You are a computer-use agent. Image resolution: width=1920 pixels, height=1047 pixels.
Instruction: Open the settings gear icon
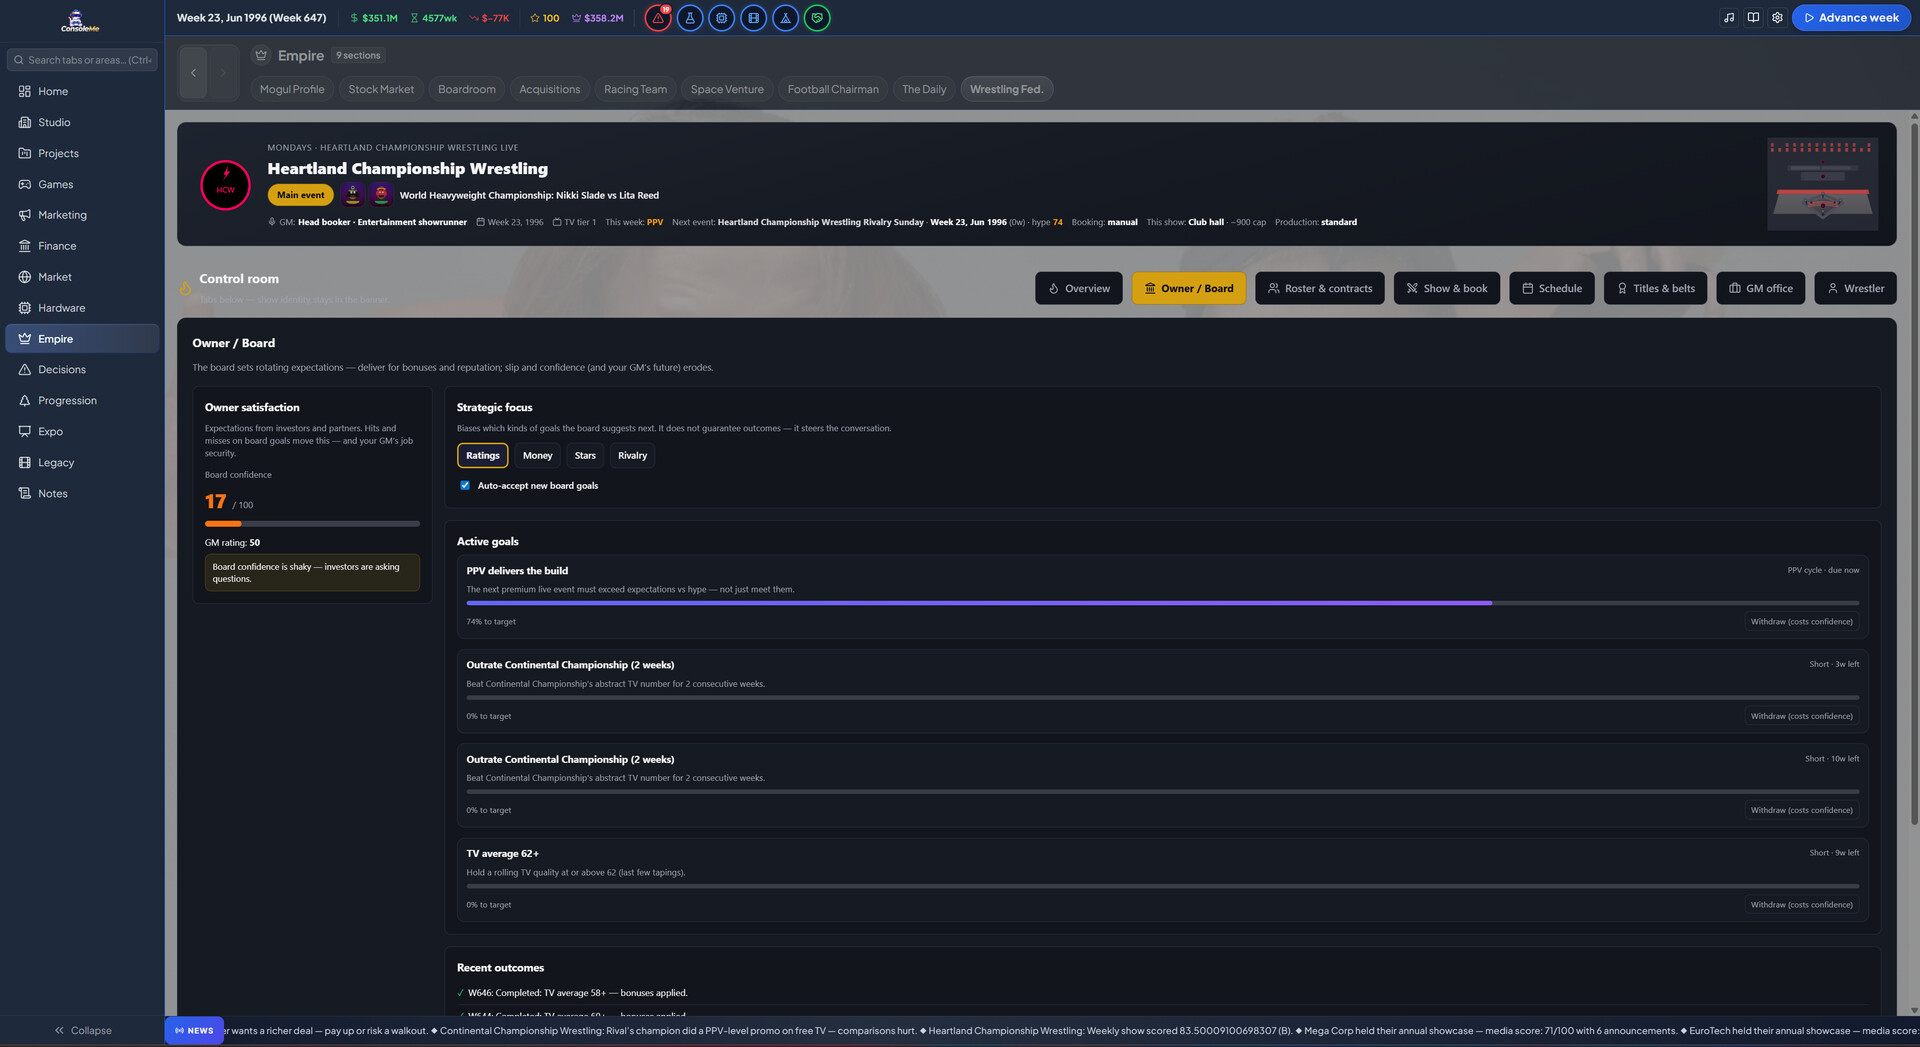1777,18
